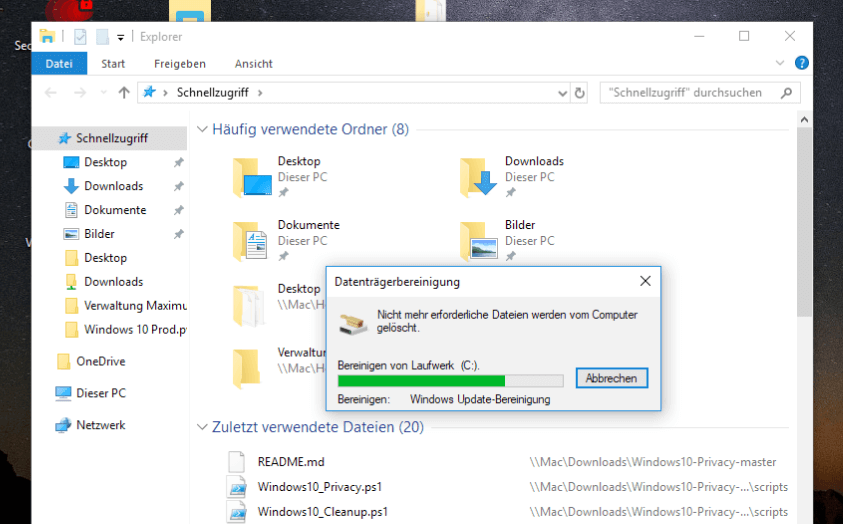Click the pin icon beside sidebar Bilder
Image resolution: width=843 pixels, height=524 pixels.
pos(178,234)
